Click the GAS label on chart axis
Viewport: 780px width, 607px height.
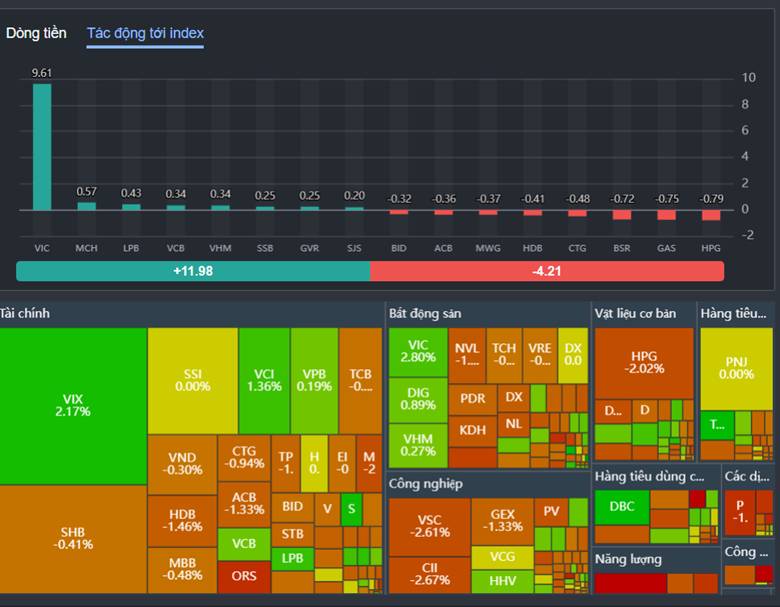[x=666, y=248]
